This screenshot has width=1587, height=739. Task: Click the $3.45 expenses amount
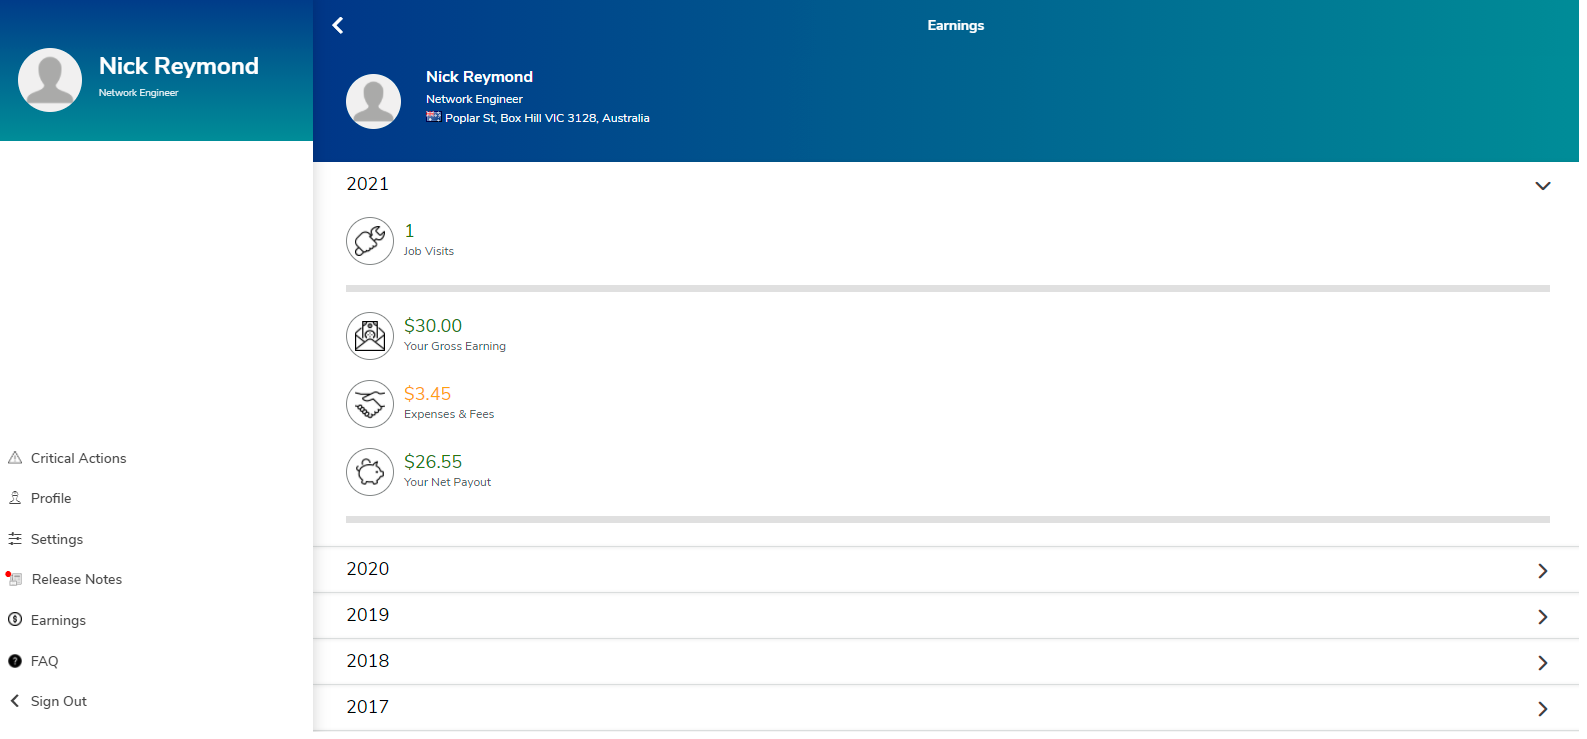[428, 394]
